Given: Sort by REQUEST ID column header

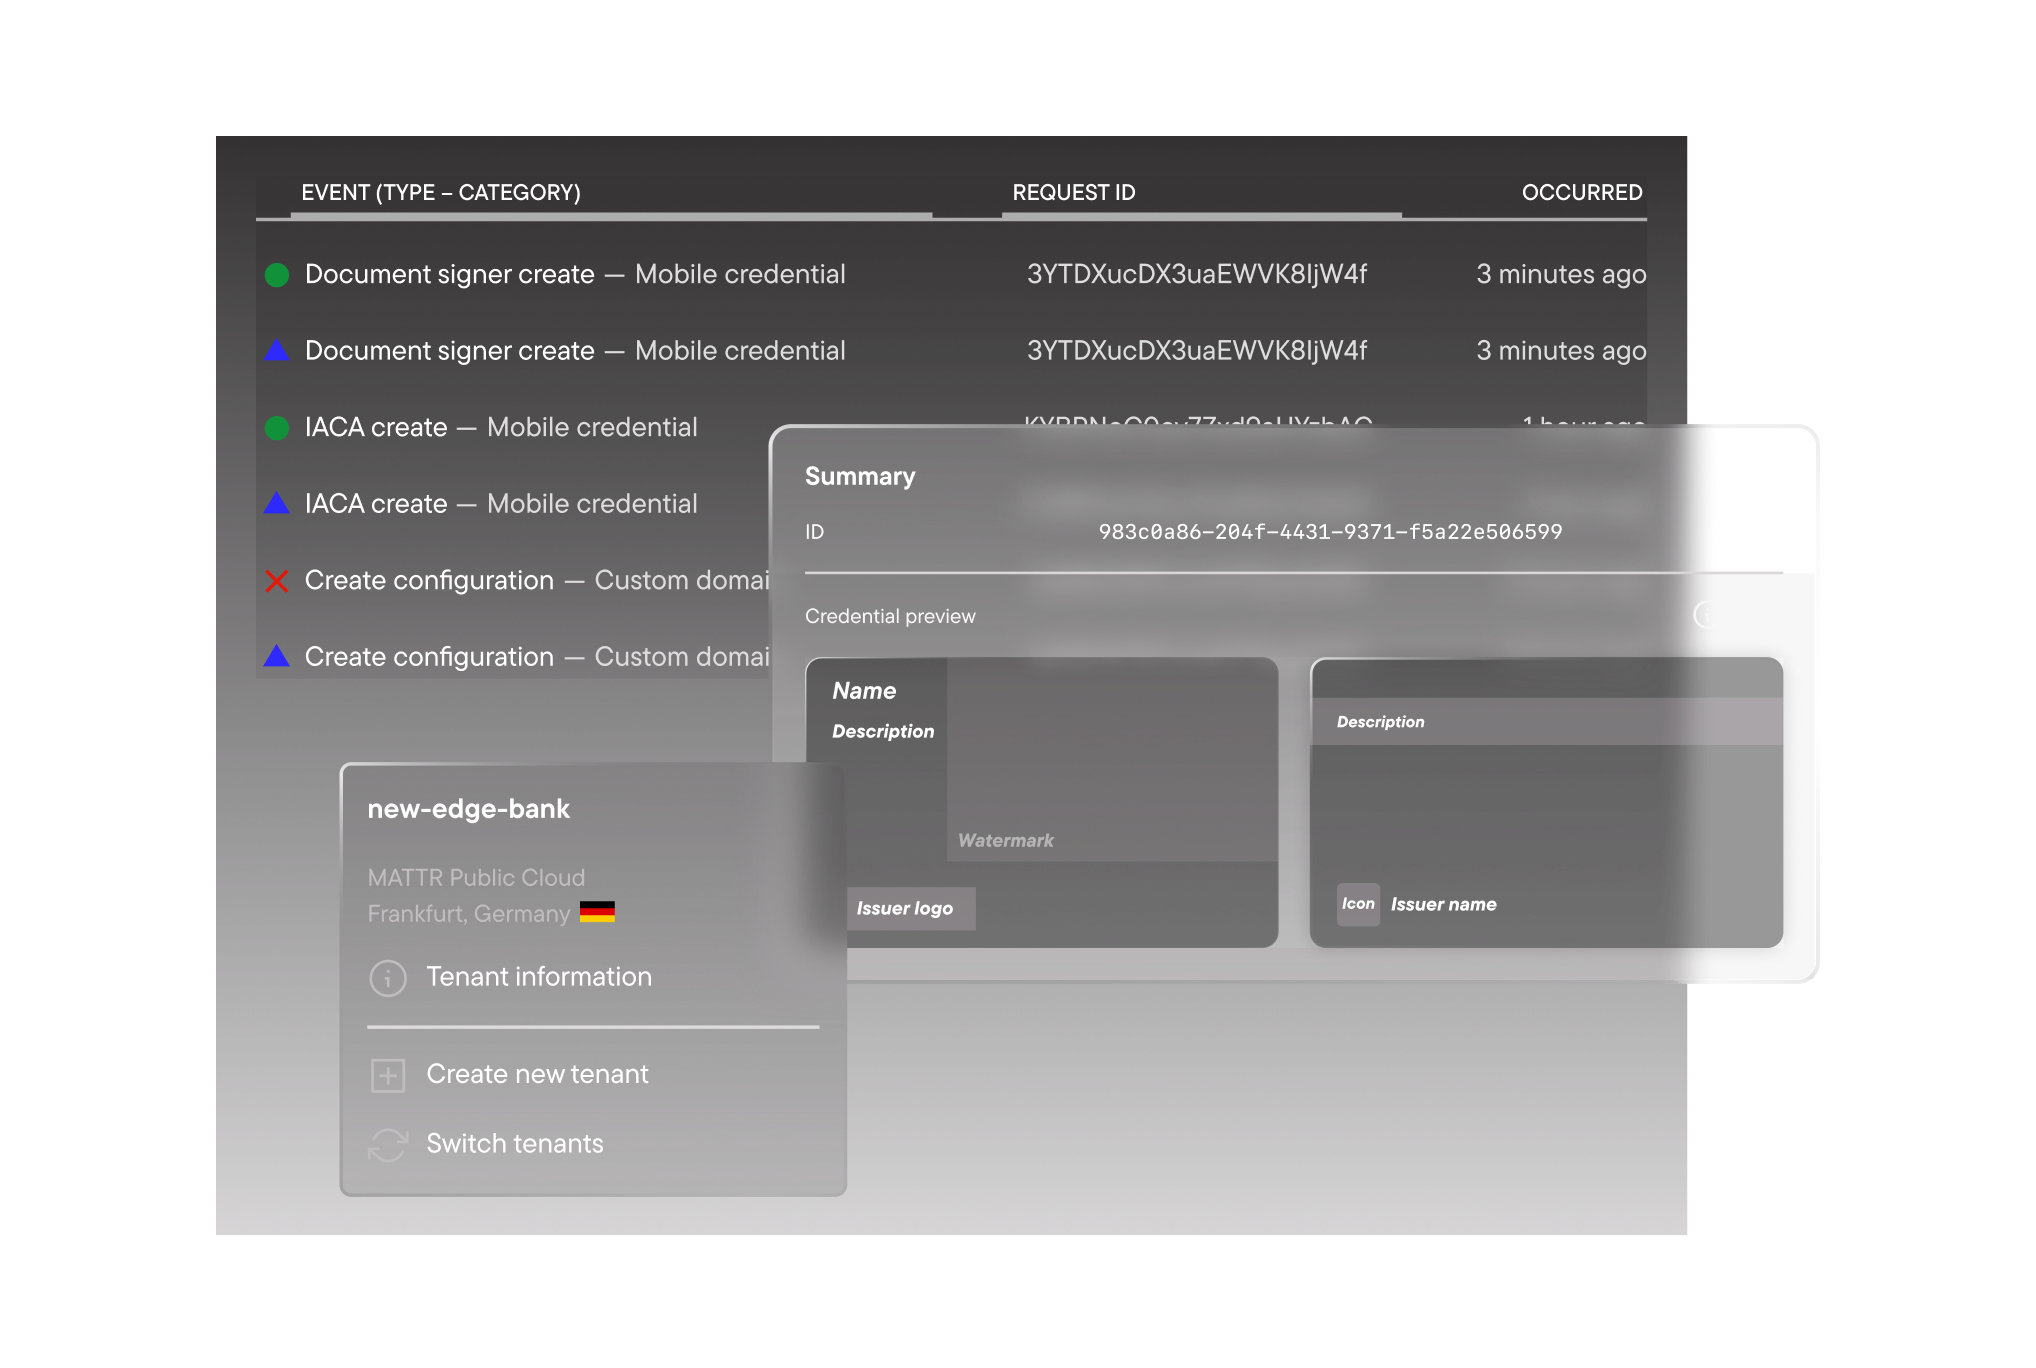Looking at the screenshot, I should coord(1073,192).
